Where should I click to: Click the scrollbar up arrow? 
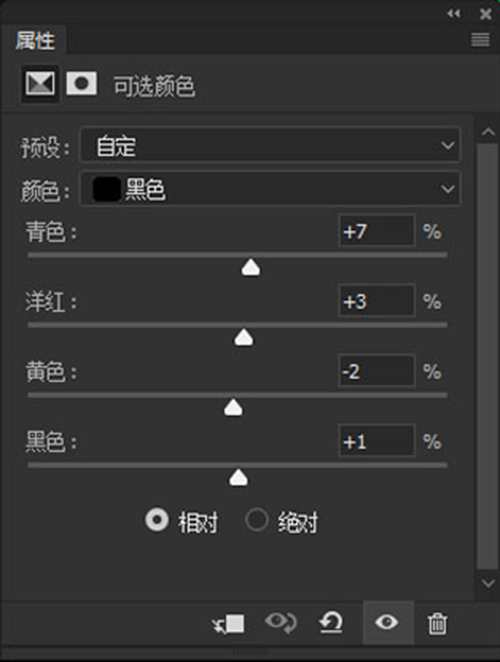pos(488,133)
